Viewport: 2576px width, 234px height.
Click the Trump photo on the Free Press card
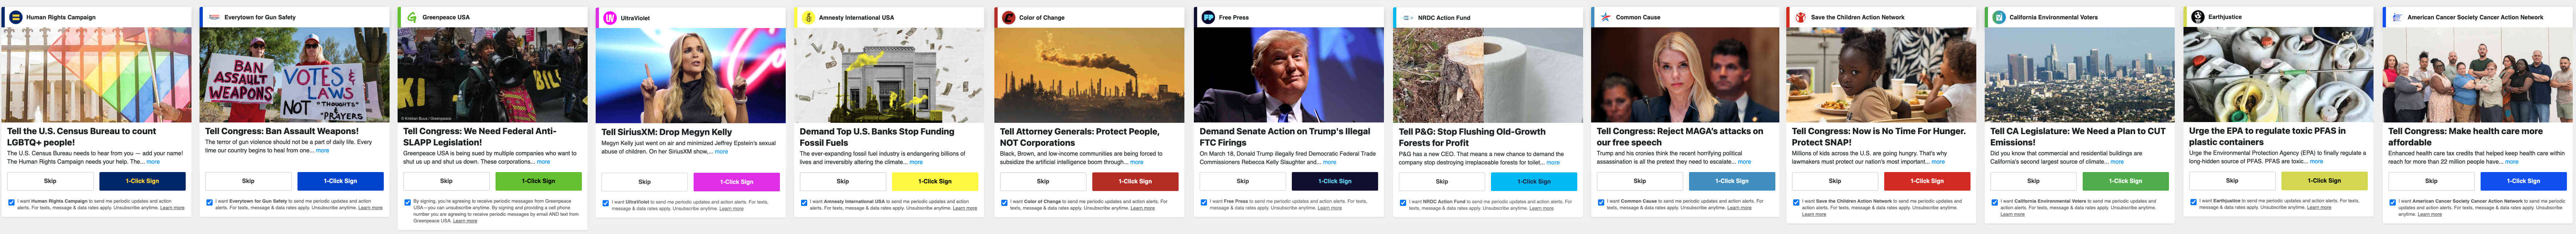[1289, 75]
